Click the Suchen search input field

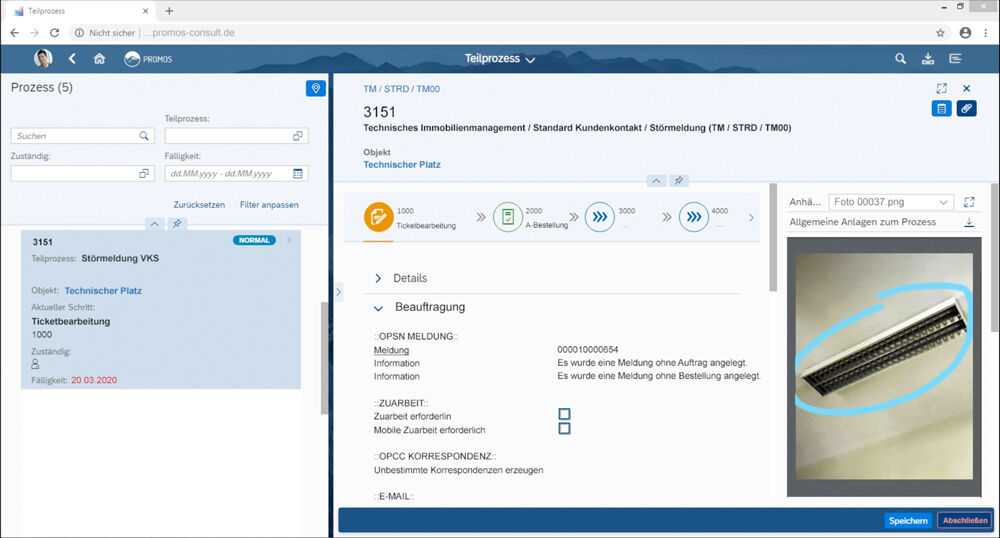[x=75, y=136]
